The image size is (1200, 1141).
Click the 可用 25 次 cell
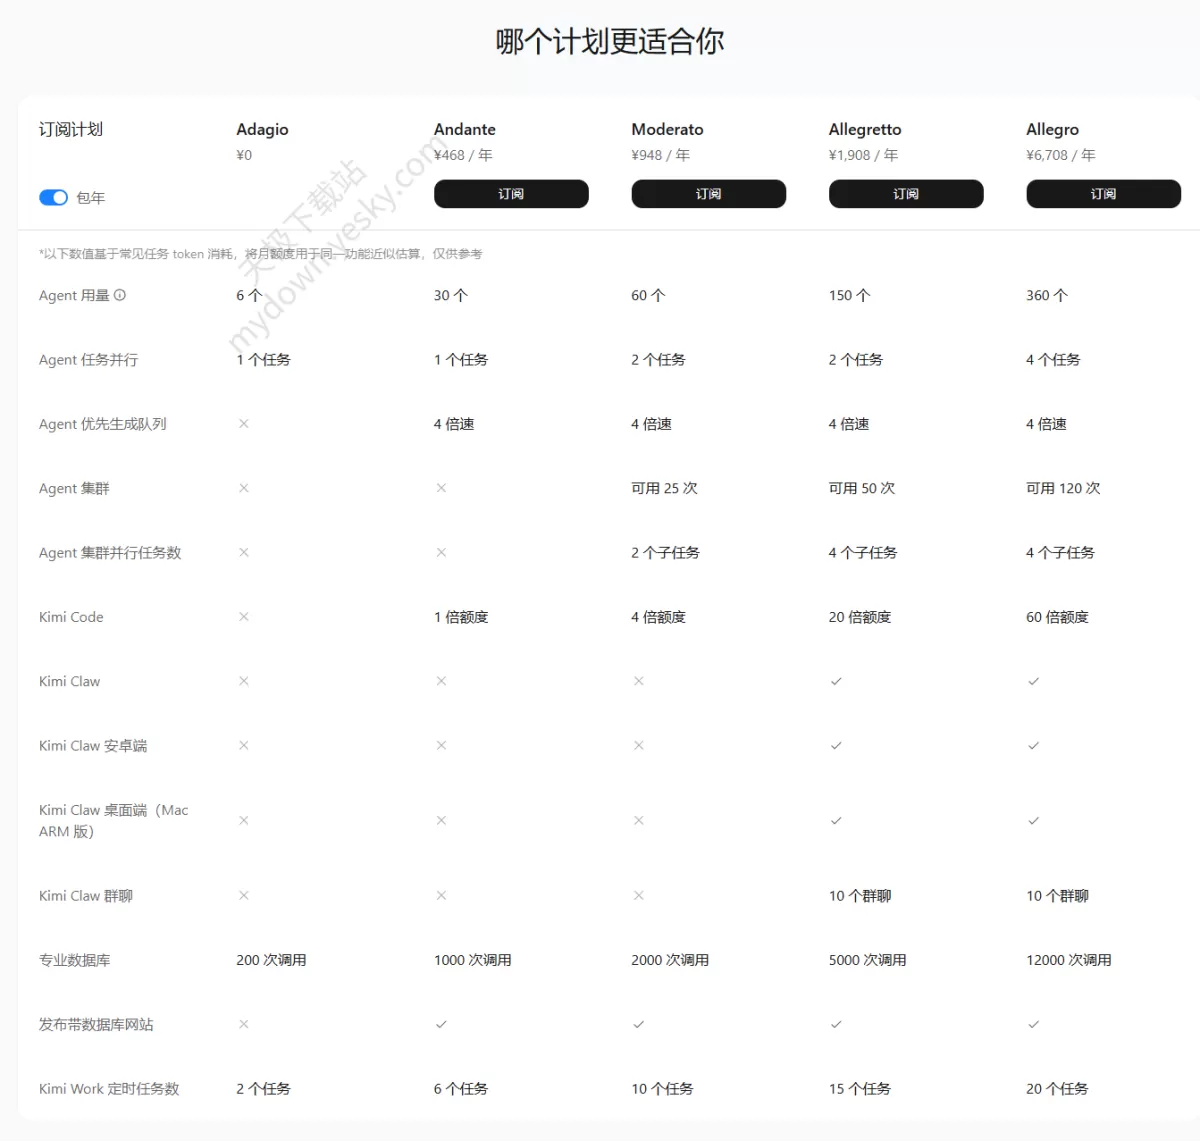click(x=664, y=488)
